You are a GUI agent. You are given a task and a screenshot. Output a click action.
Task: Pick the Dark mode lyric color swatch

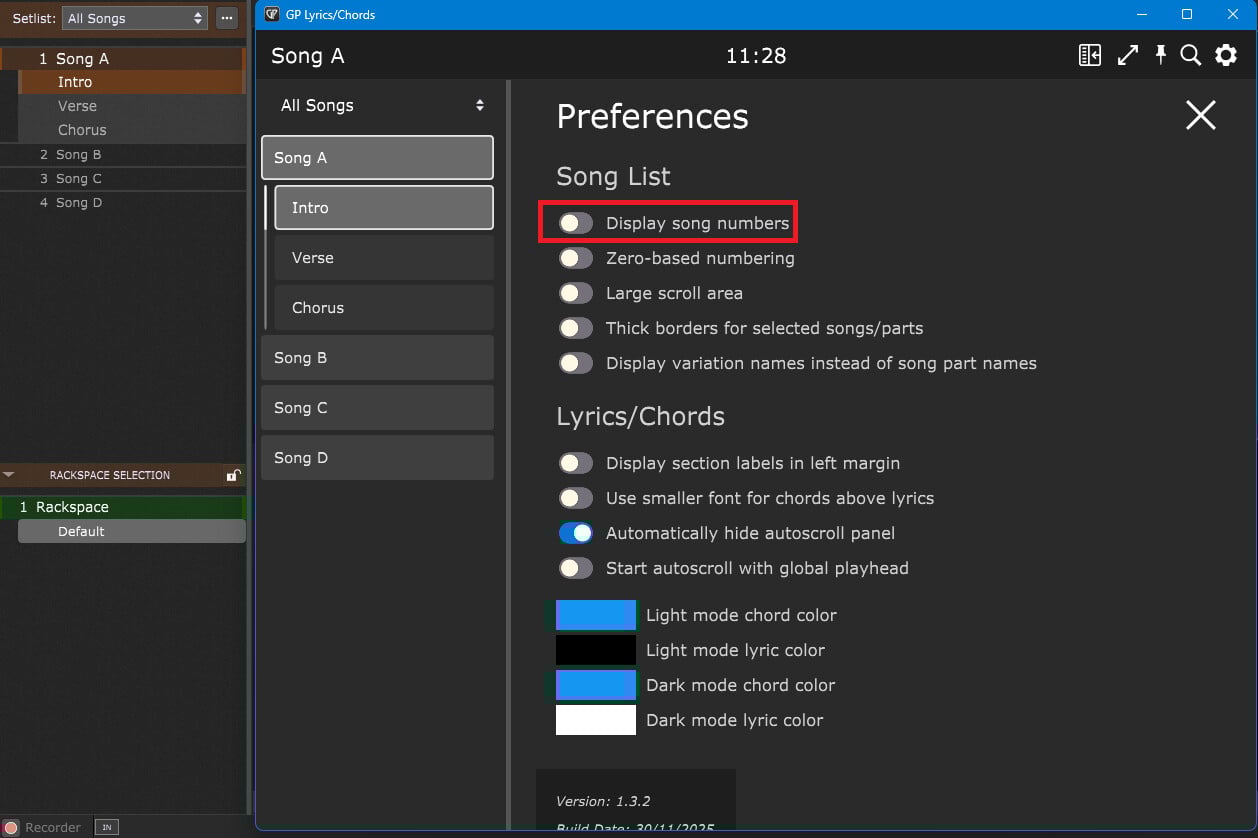(596, 720)
